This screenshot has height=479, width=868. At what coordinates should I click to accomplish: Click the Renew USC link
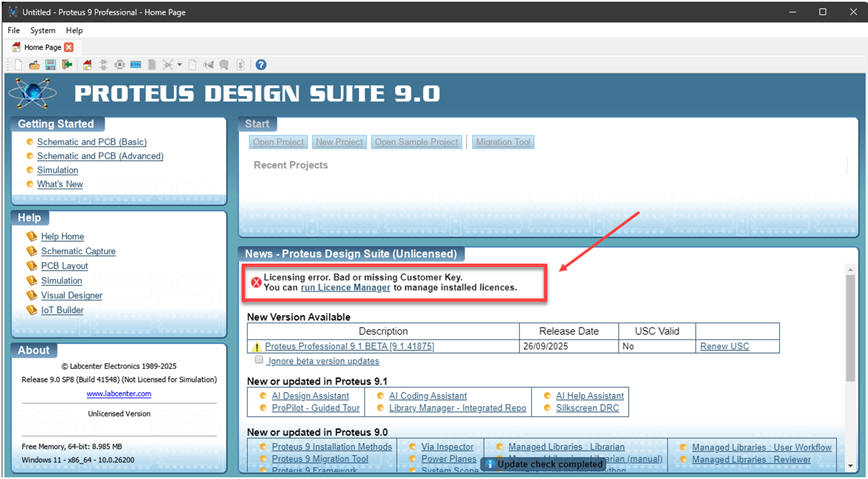[725, 346]
